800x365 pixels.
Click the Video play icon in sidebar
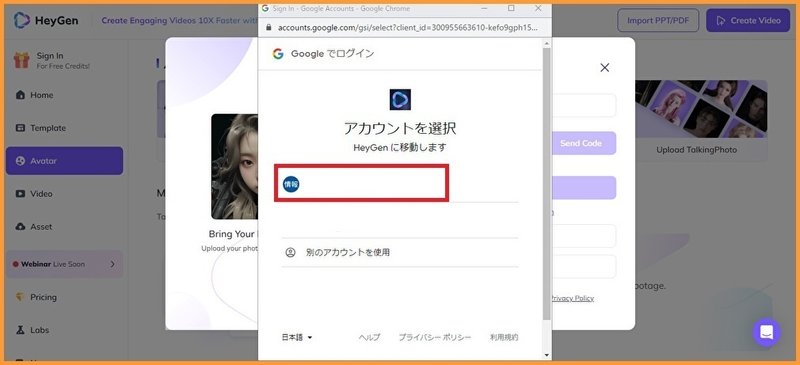click(x=20, y=193)
